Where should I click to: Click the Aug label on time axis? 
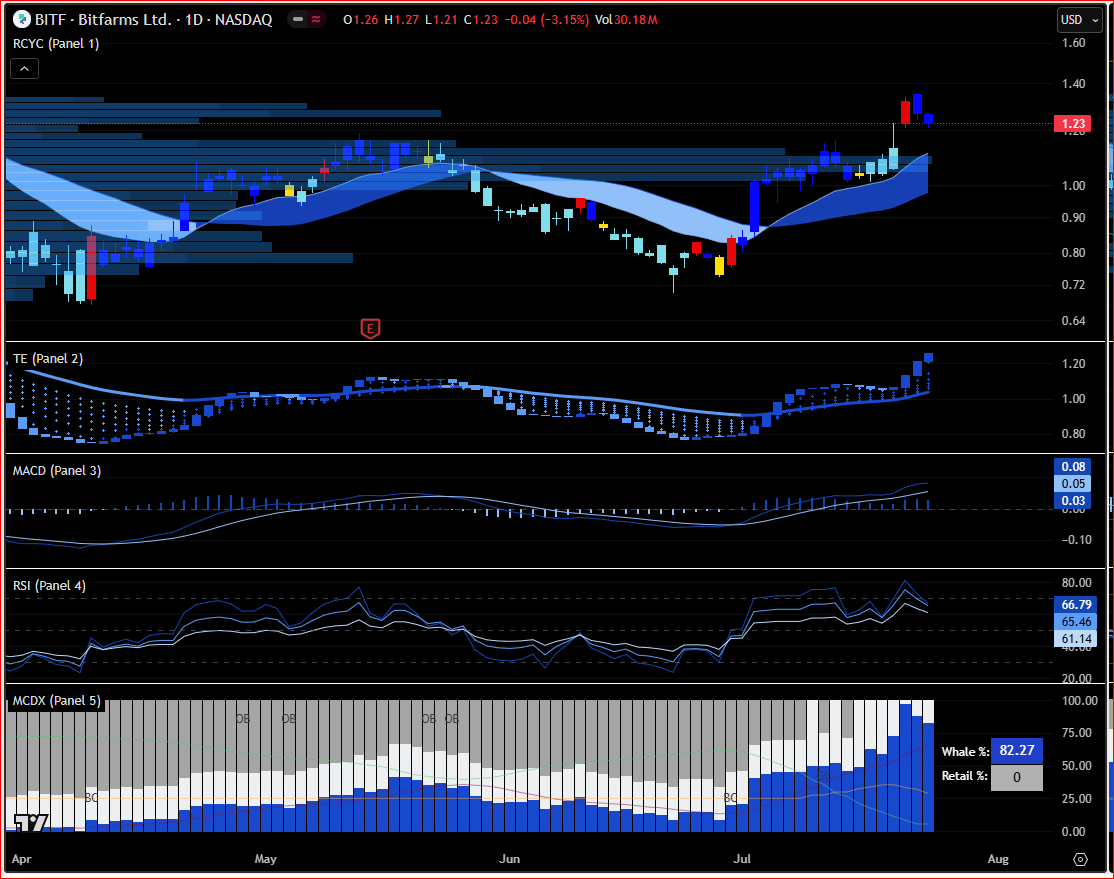998,859
